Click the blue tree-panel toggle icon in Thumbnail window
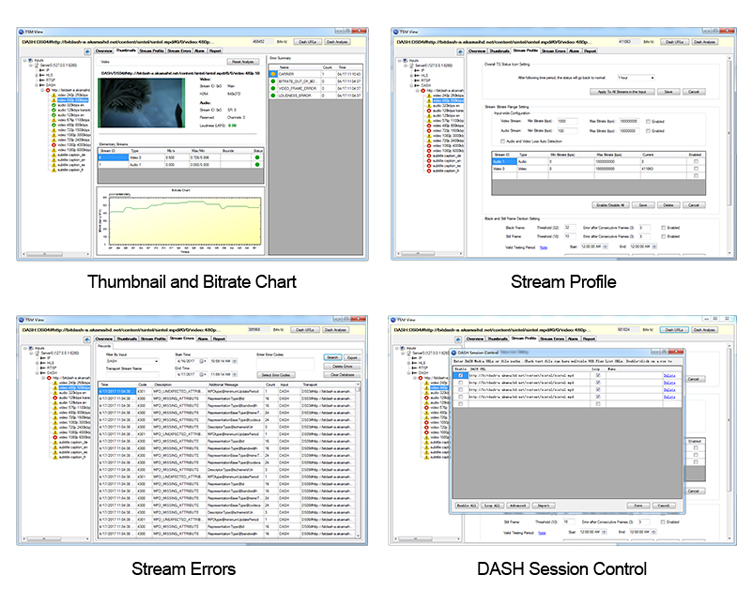Viewport: 750px width, 600px height. (x=87, y=51)
